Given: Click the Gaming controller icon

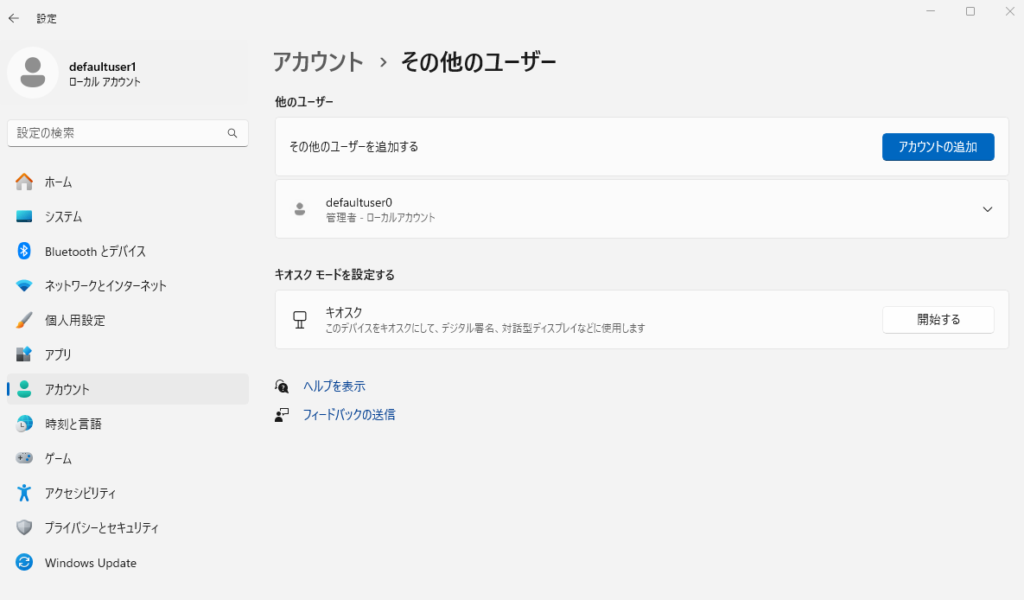Looking at the screenshot, I should pyautogui.click(x=25, y=458).
